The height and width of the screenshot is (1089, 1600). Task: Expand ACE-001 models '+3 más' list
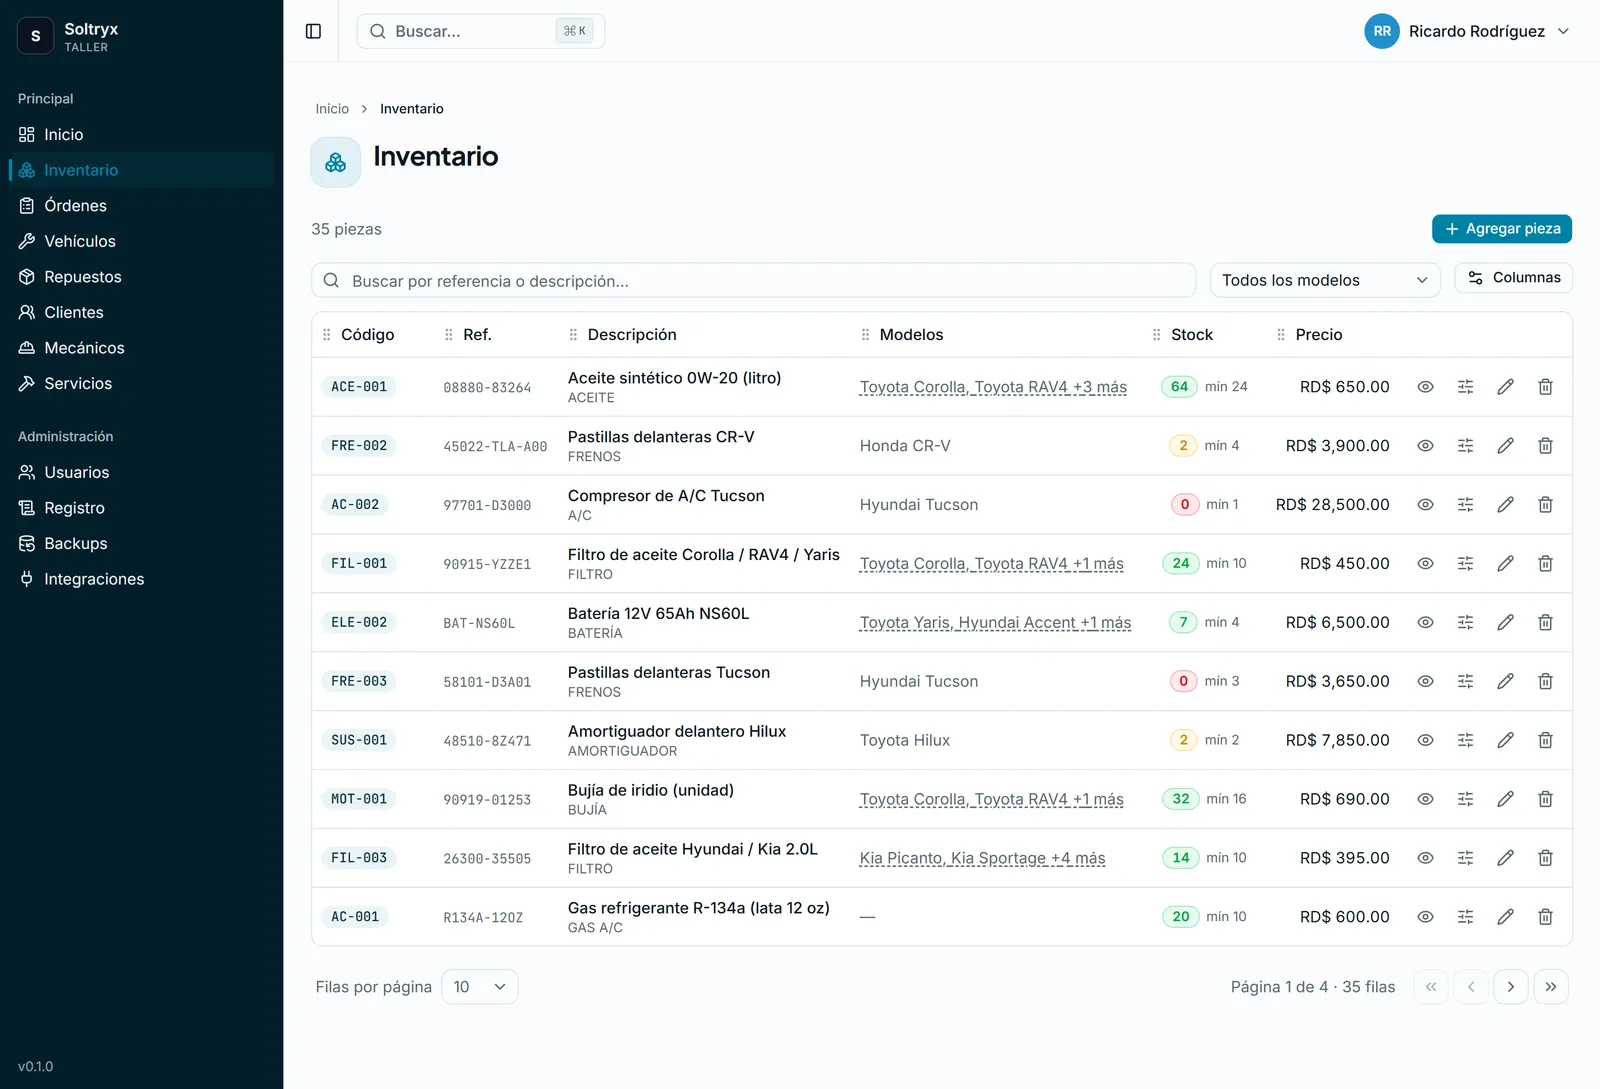click(x=993, y=387)
